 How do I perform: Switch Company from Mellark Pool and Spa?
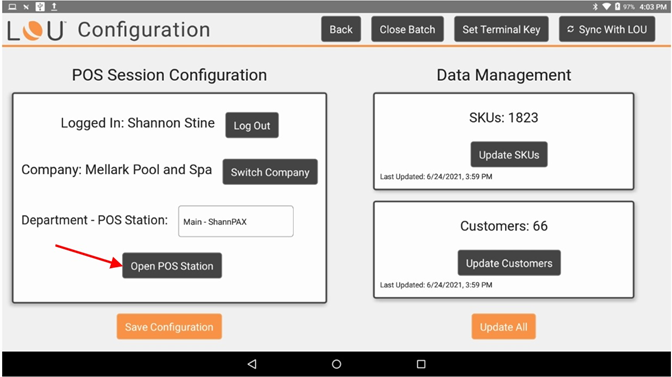coord(270,172)
